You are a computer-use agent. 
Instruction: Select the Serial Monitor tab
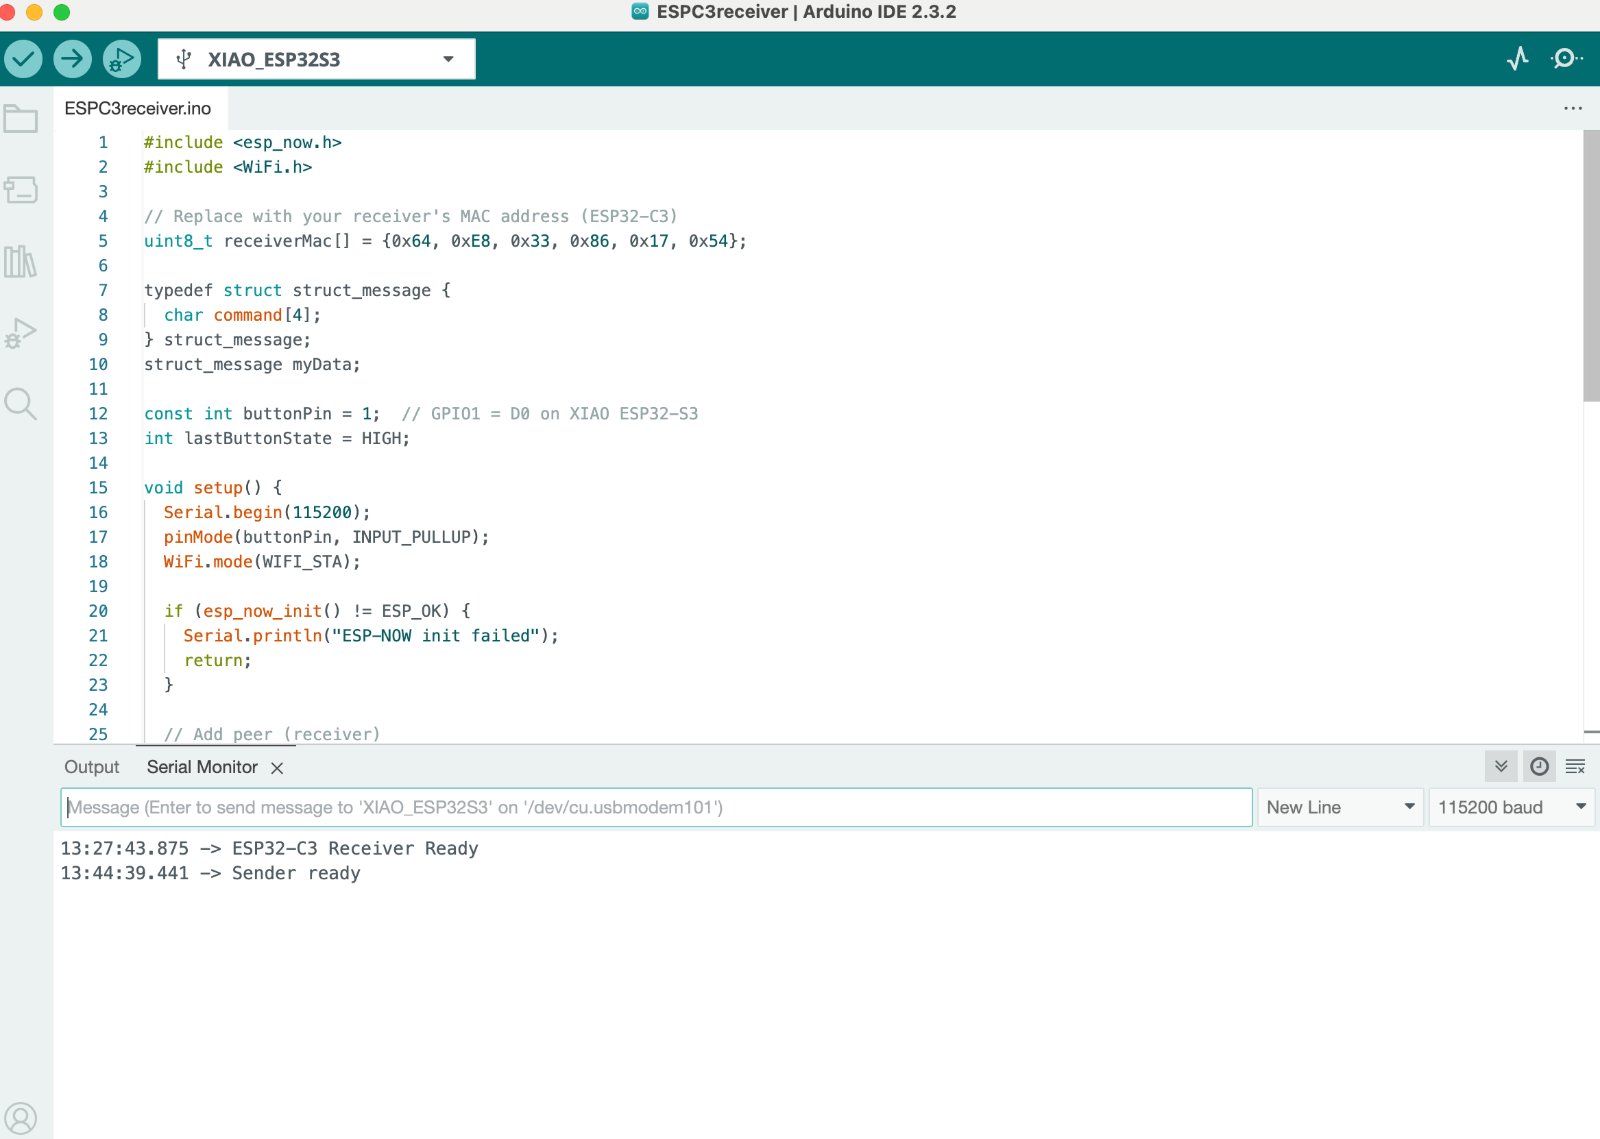coord(202,767)
